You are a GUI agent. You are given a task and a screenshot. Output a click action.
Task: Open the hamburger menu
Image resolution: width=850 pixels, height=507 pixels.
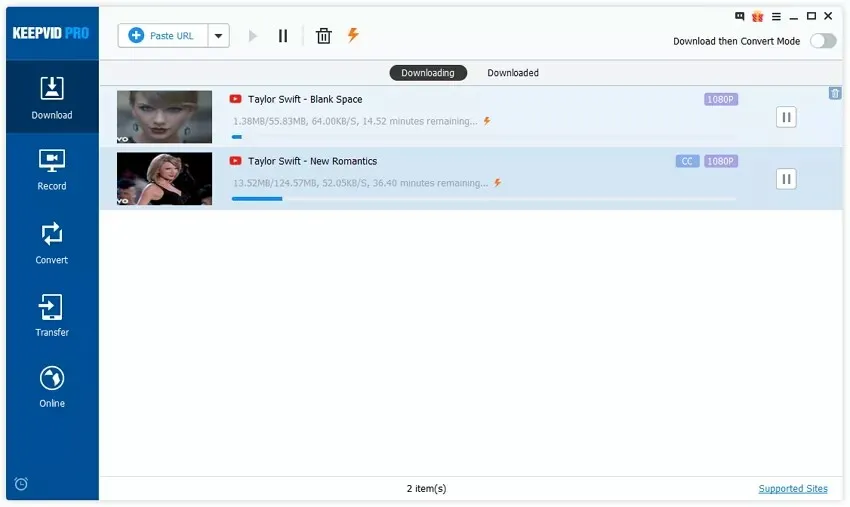[776, 17]
